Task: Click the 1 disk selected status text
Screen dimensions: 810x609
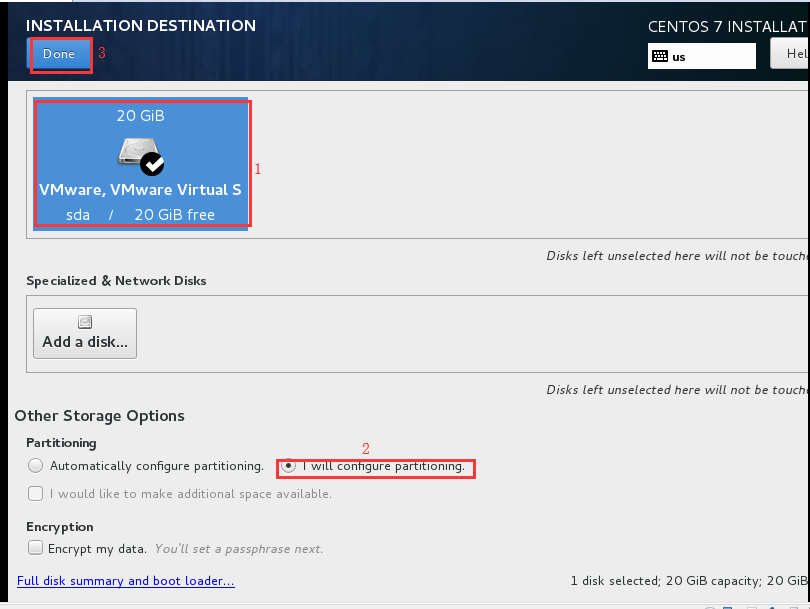Action: point(690,581)
